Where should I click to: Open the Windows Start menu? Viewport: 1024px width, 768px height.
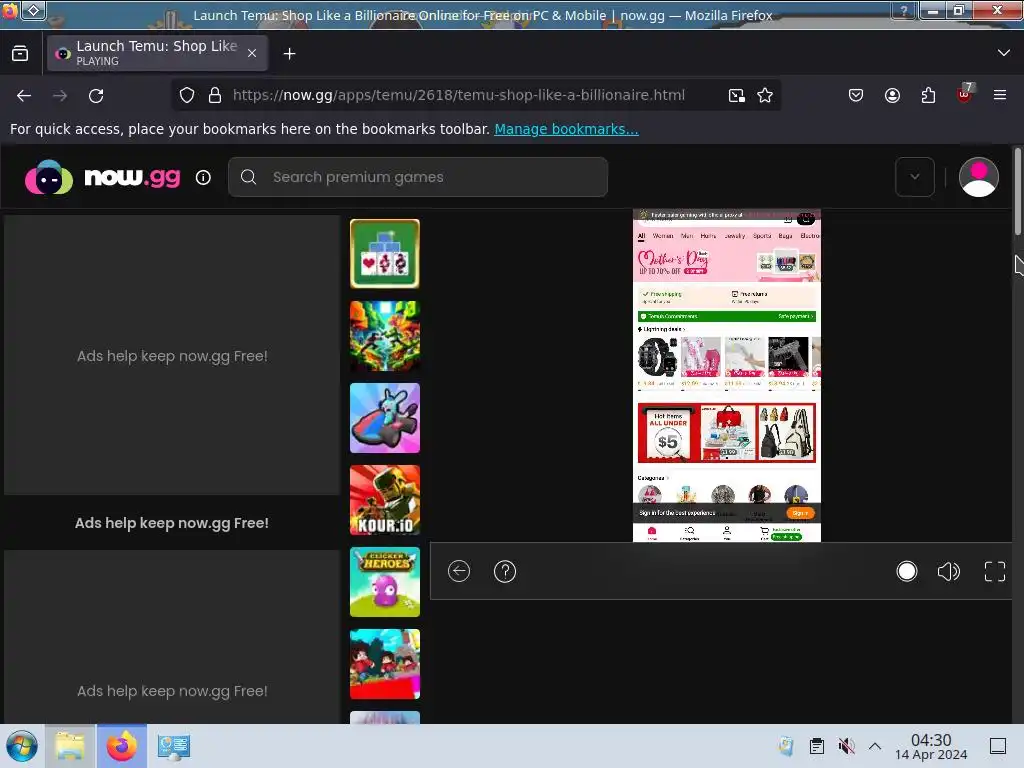pyautogui.click(x=21, y=746)
